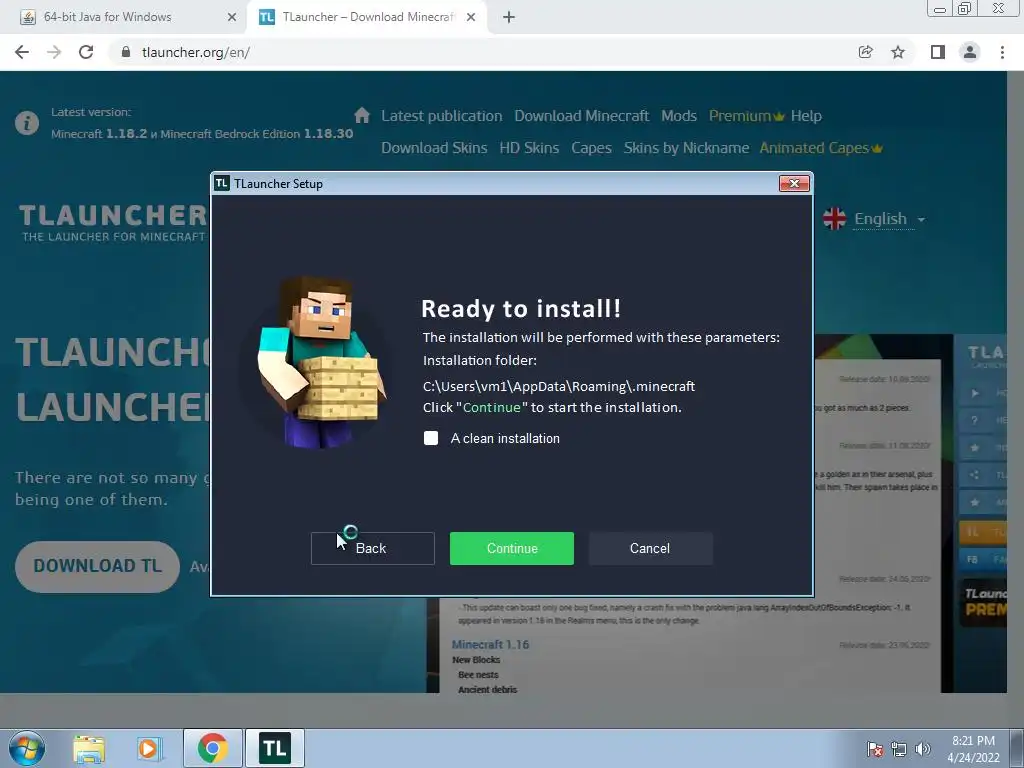The image size is (1024, 768).
Task: Open Windows Media Player from taskbar
Action: [149, 748]
